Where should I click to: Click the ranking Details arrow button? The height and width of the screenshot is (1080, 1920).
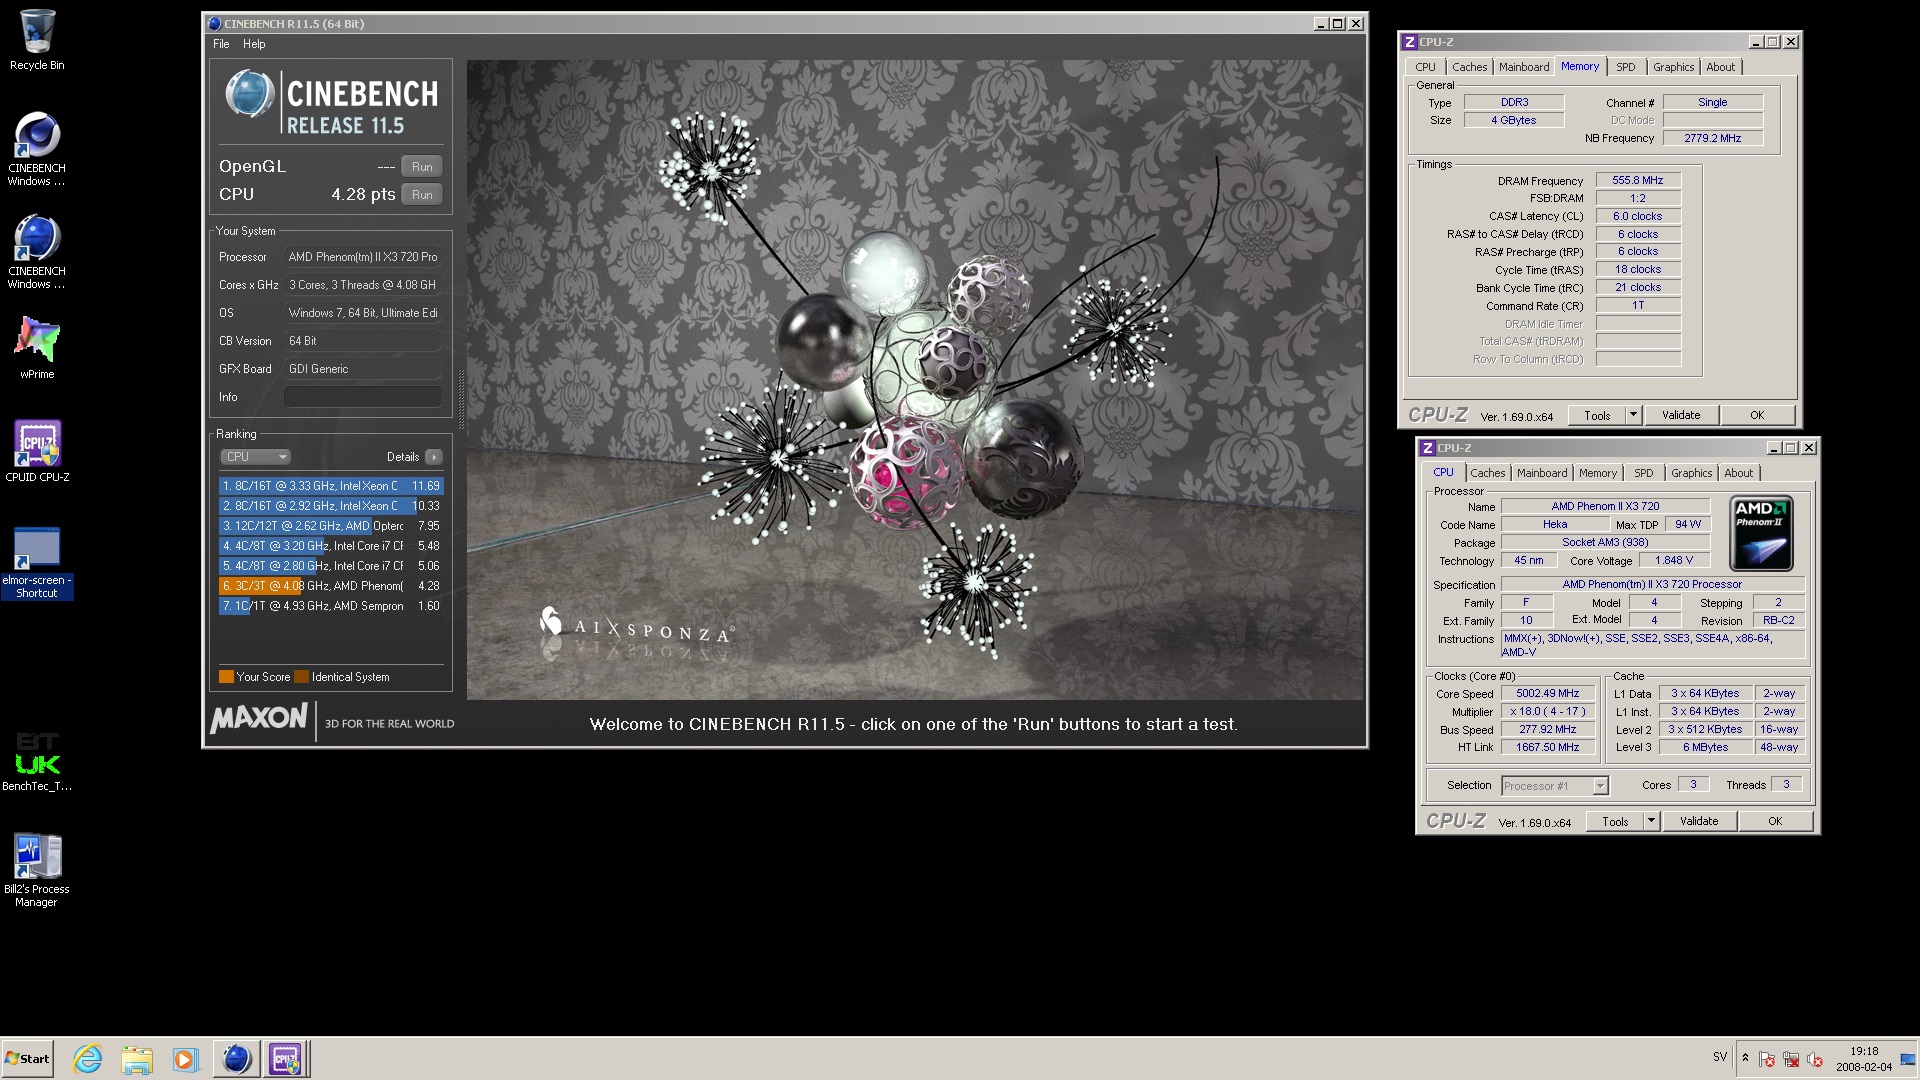click(433, 457)
